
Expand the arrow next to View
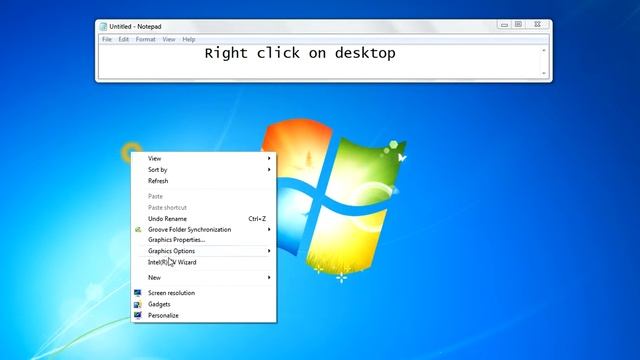click(269, 158)
